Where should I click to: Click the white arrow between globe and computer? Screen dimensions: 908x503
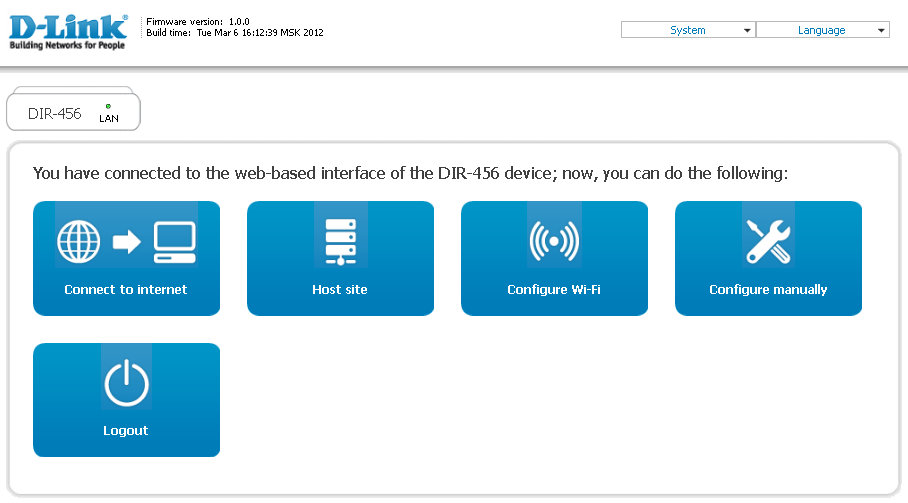tap(127, 242)
